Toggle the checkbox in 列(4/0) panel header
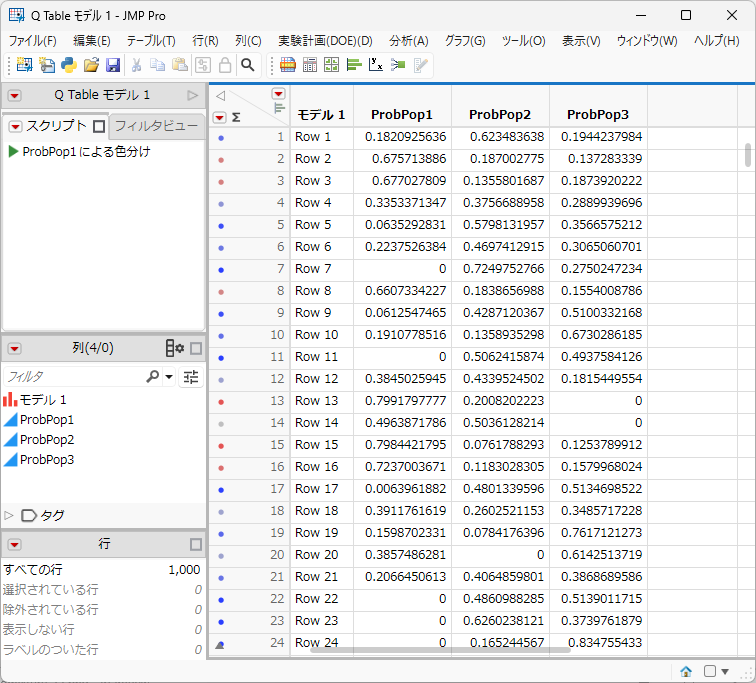The width and height of the screenshot is (756, 683). click(196, 348)
